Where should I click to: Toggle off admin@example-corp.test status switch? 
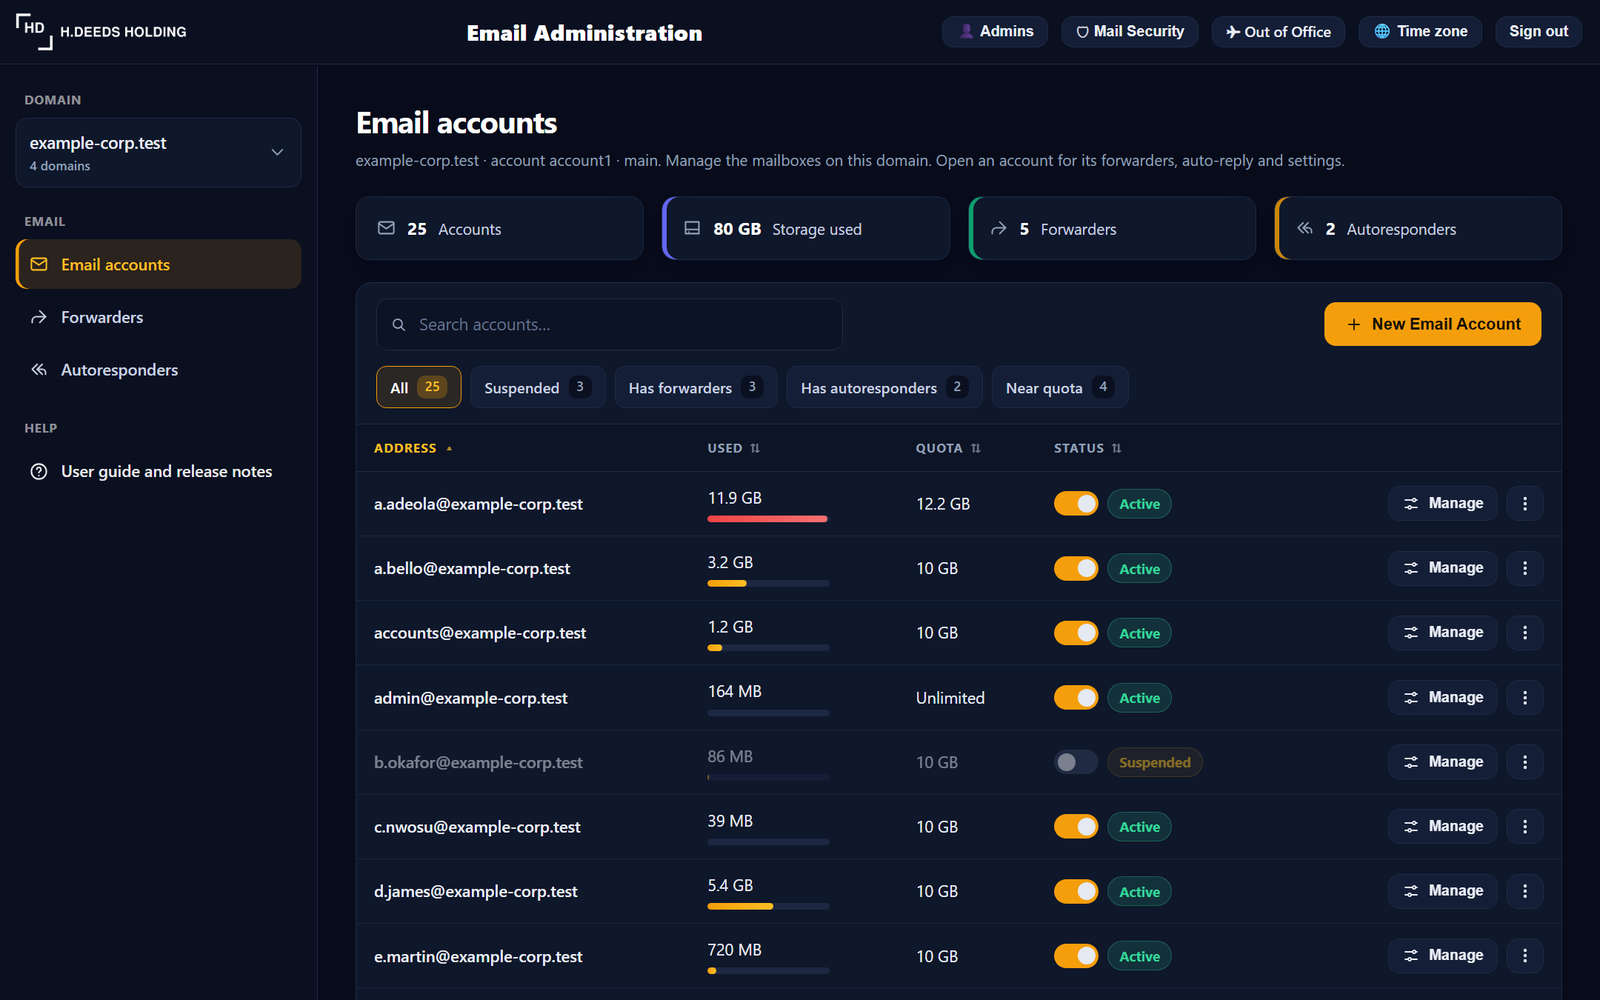point(1076,698)
